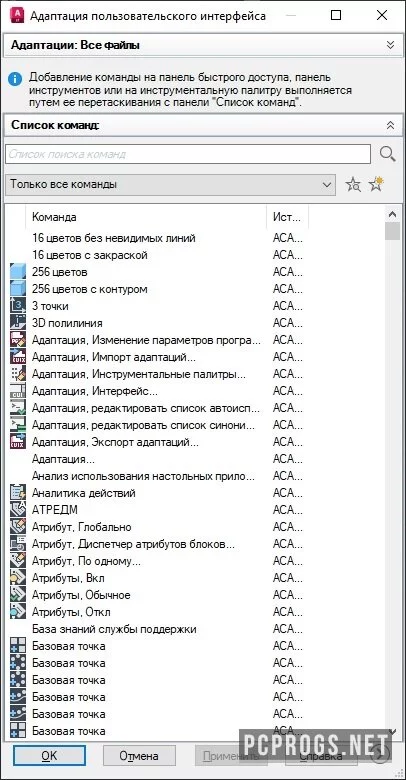
Task: Click the Экспорт адаптаций command icon
Action: tap(18, 442)
